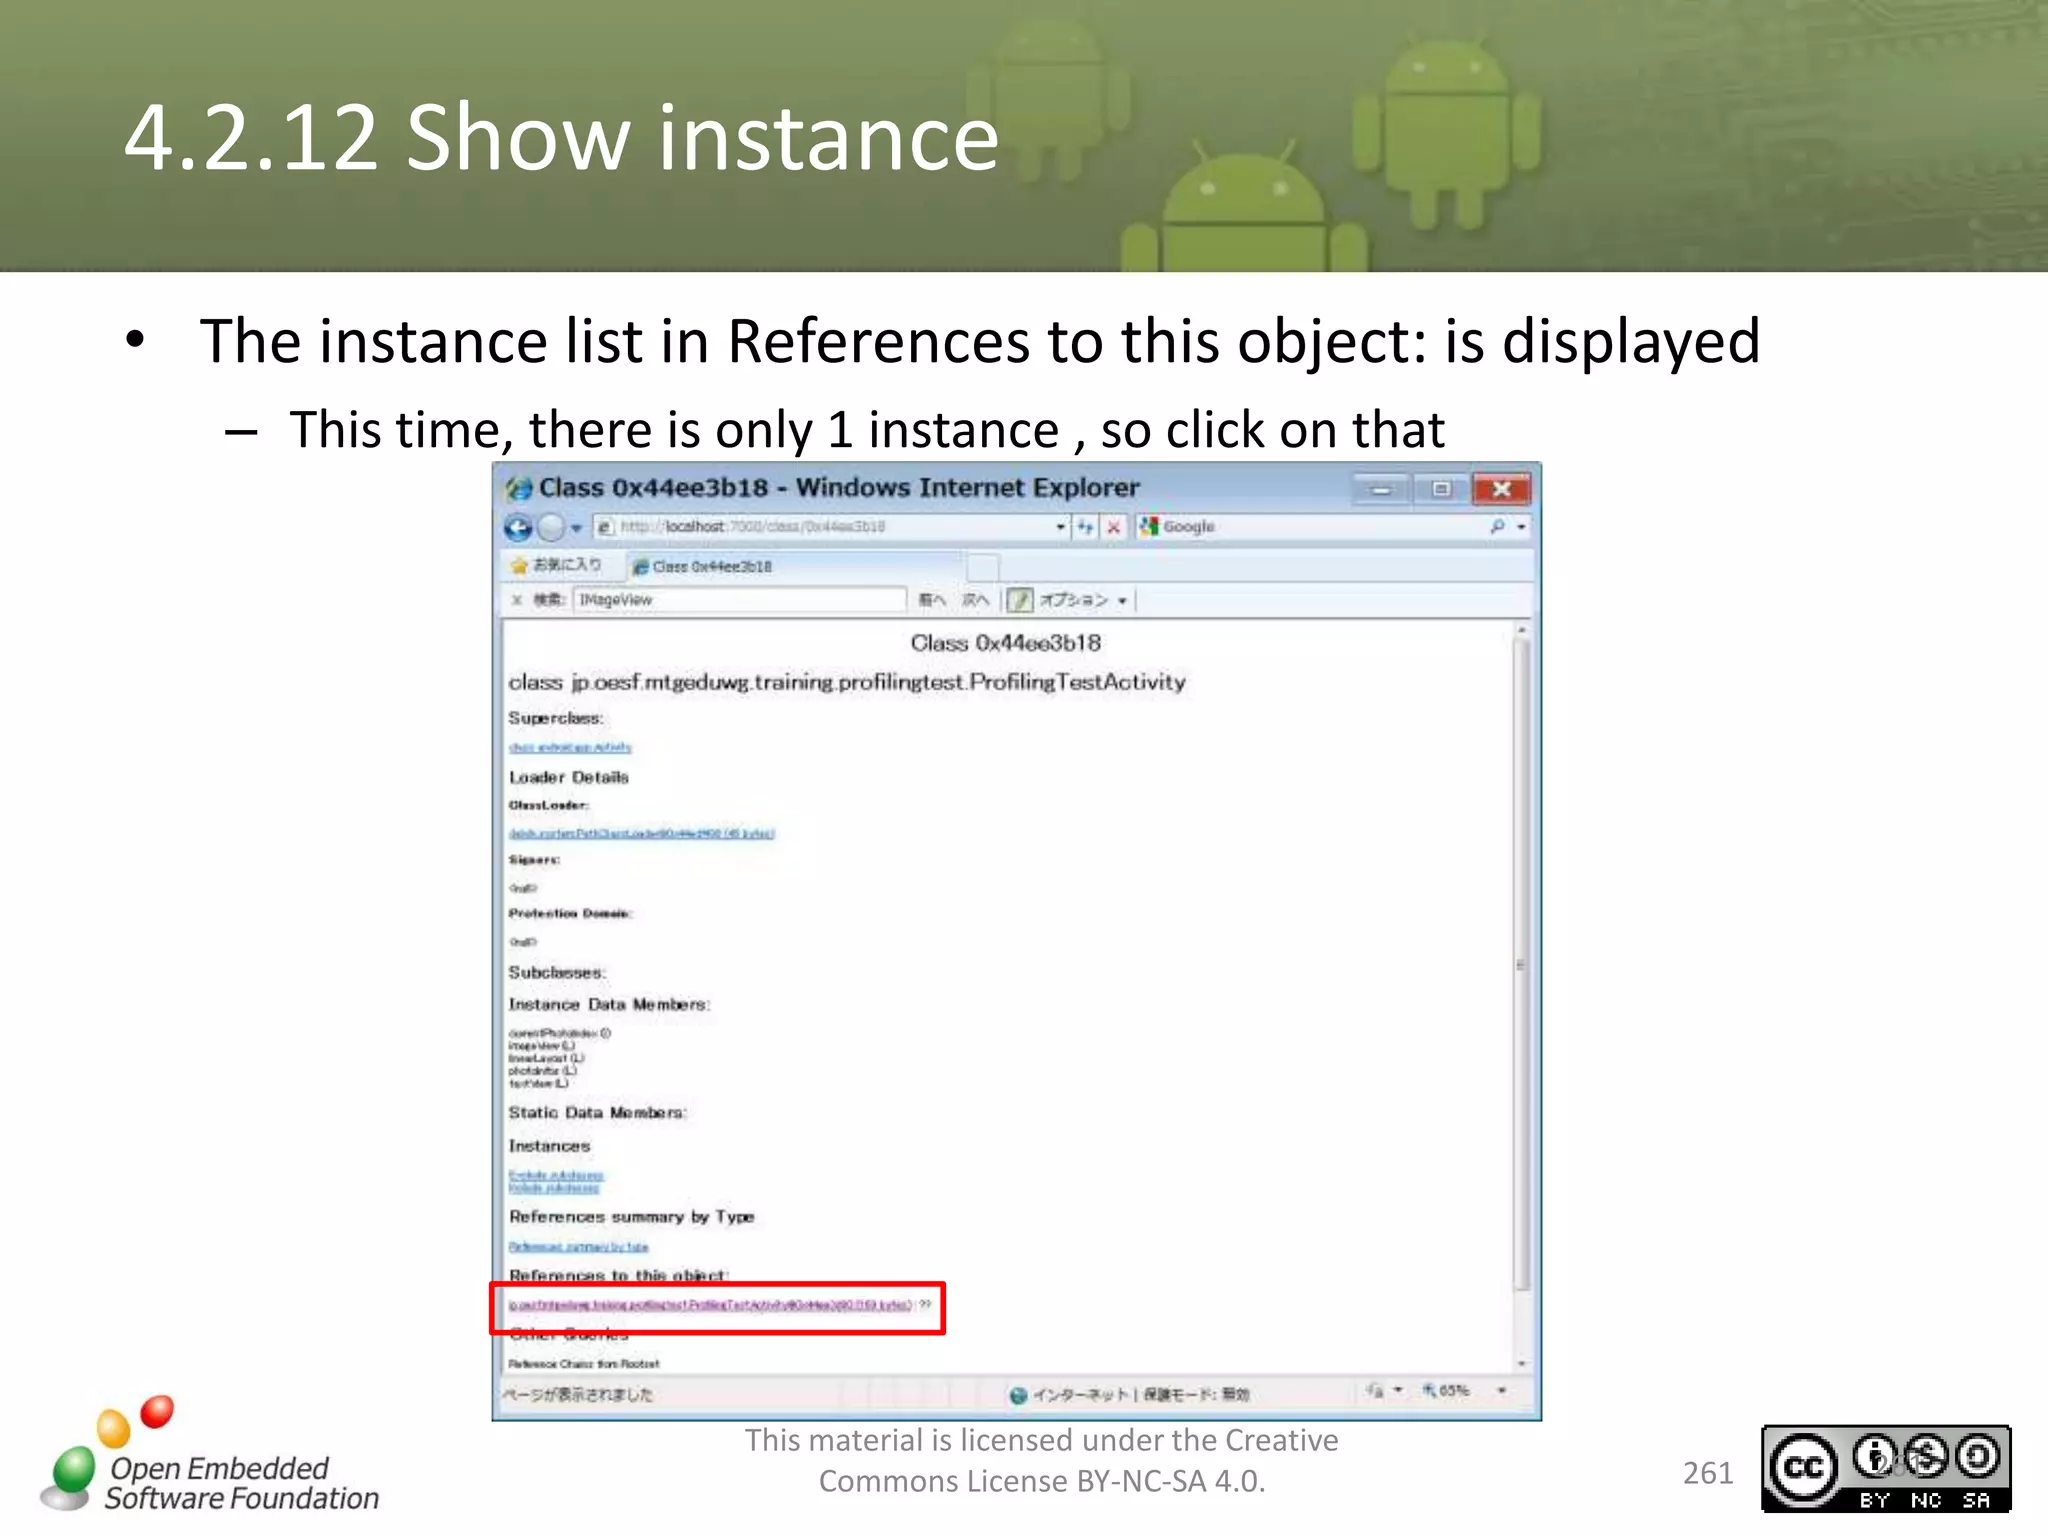Image resolution: width=2048 pixels, height=1536 pixels.
Task: Click the find Previous button
Action: tap(932, 600)
